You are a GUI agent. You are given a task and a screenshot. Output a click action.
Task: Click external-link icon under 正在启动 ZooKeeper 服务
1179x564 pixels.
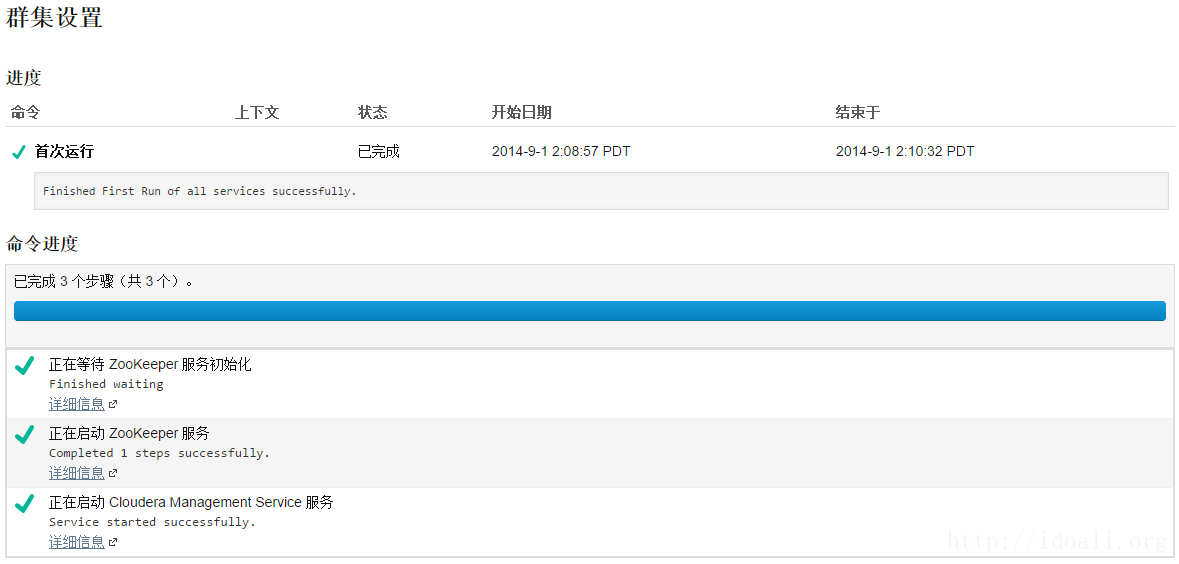(113, 474)
